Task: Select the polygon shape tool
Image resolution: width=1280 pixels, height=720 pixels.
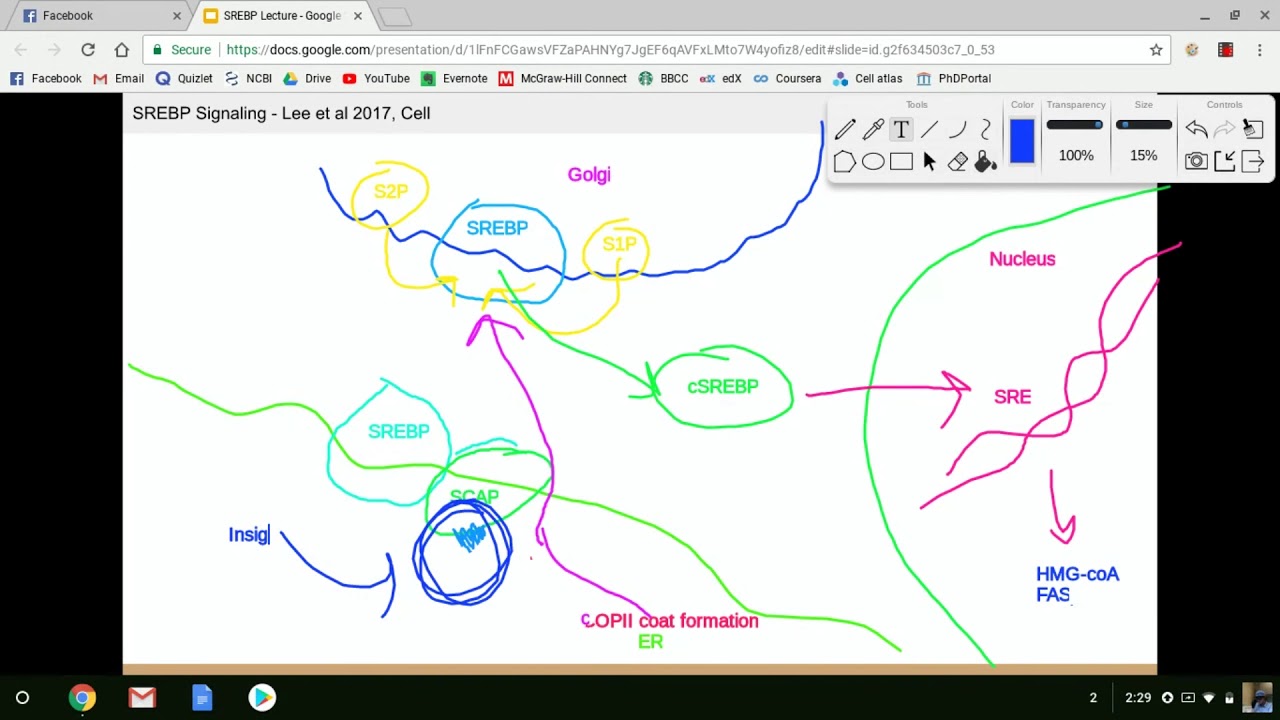Action: (845, 161)
